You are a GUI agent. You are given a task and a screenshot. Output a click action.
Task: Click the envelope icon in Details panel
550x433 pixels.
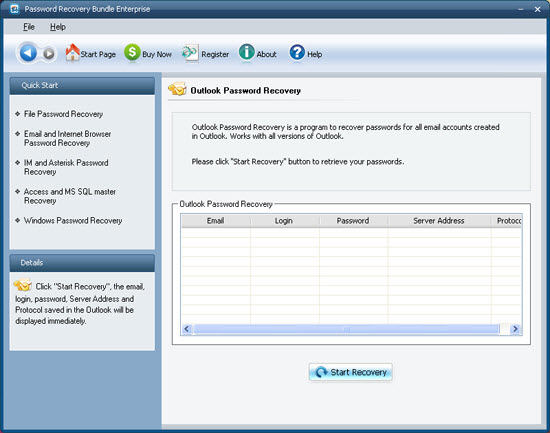(23, 285)
